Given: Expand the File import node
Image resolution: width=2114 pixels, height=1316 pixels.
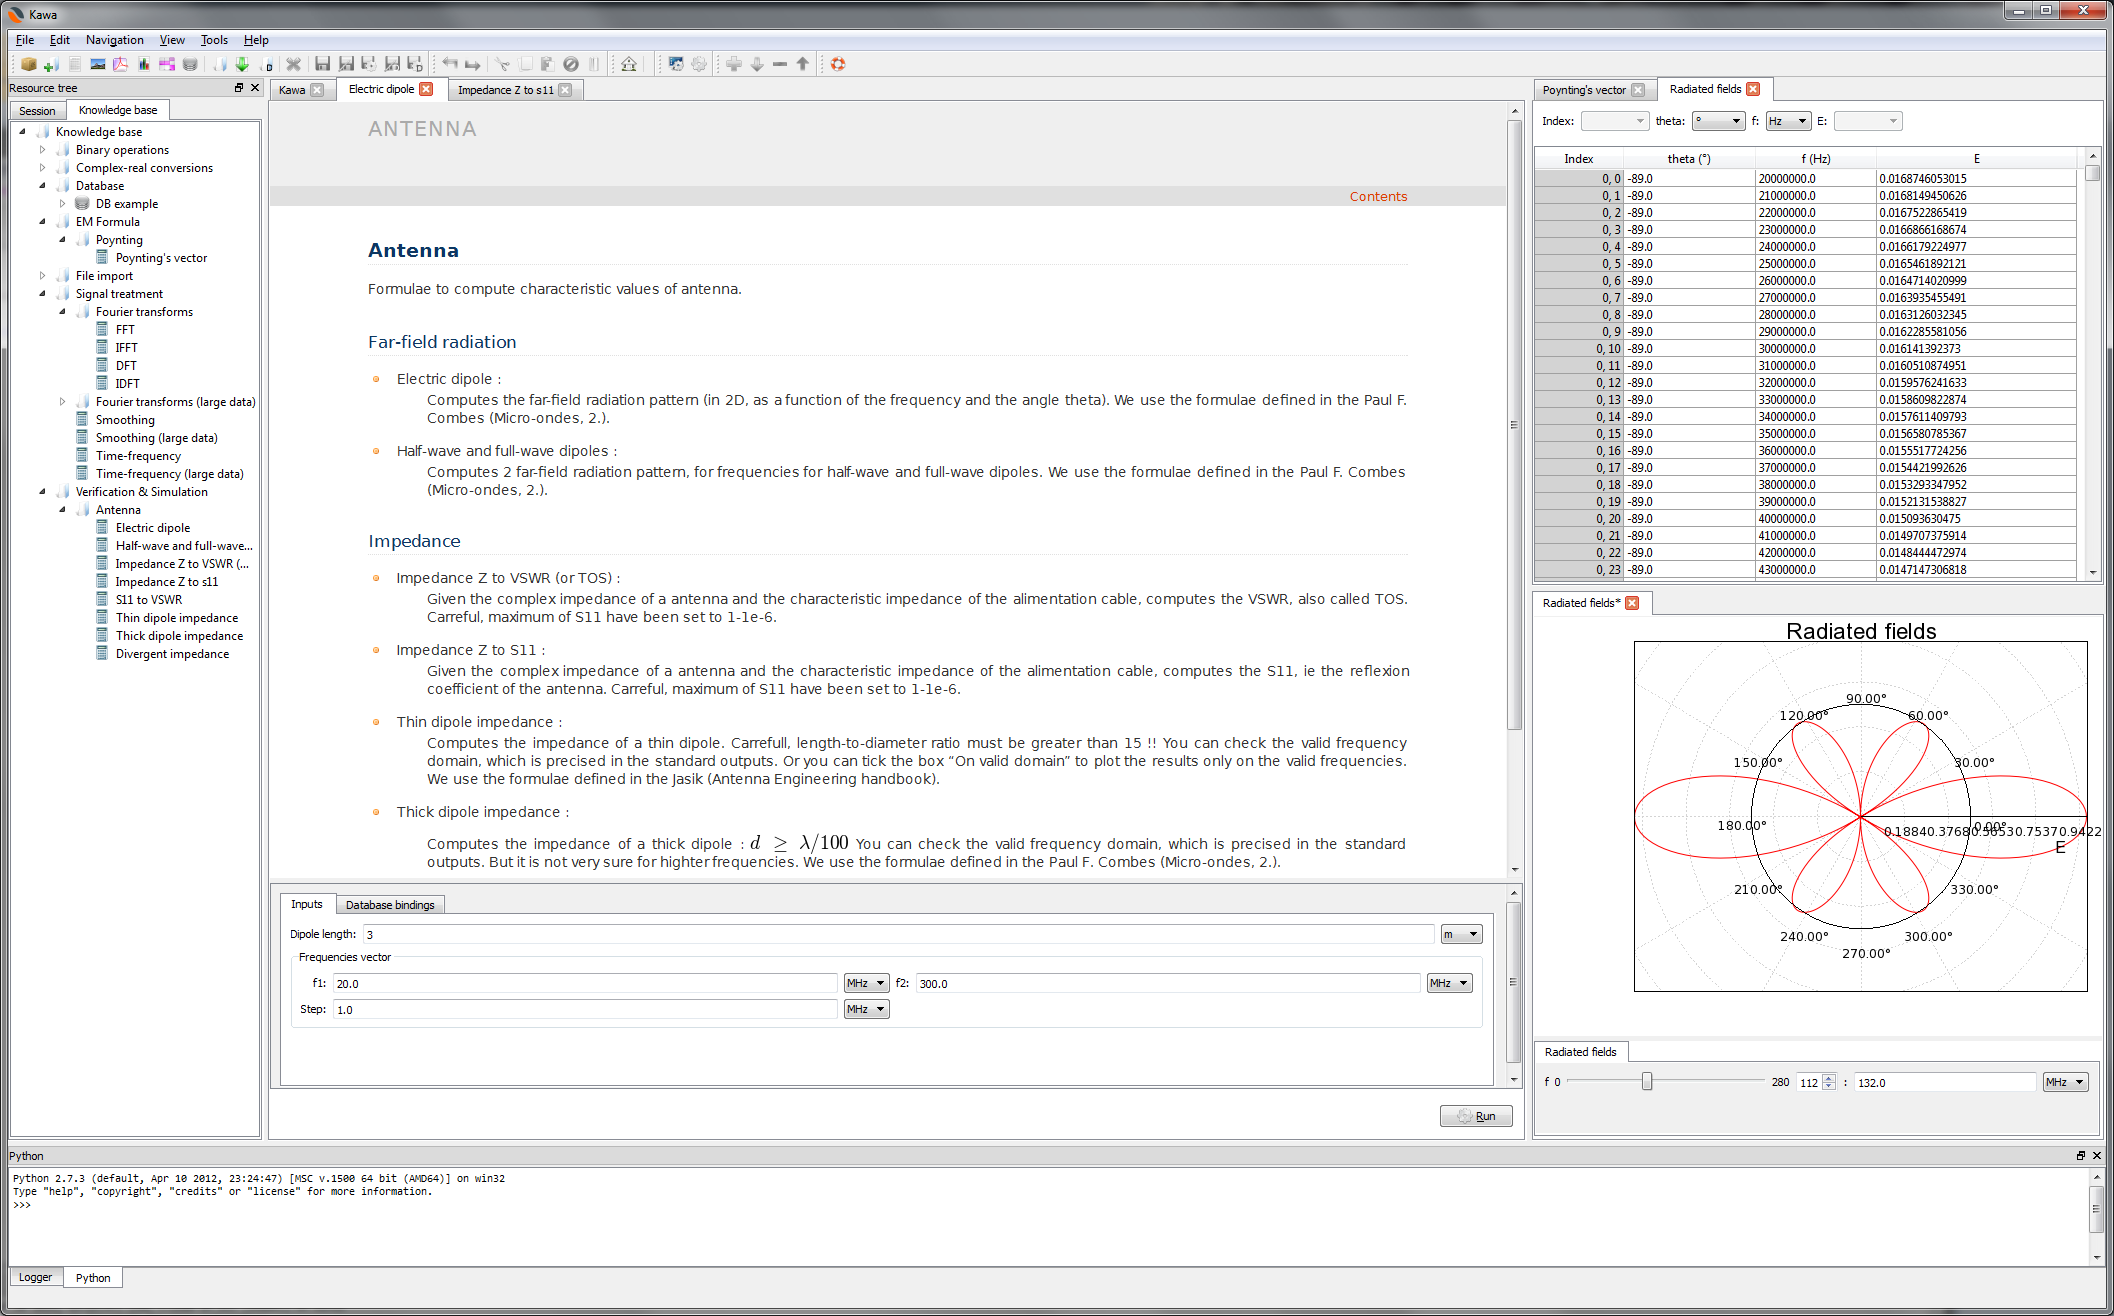Looking at the screenshot, I should [x=42, y=275].
